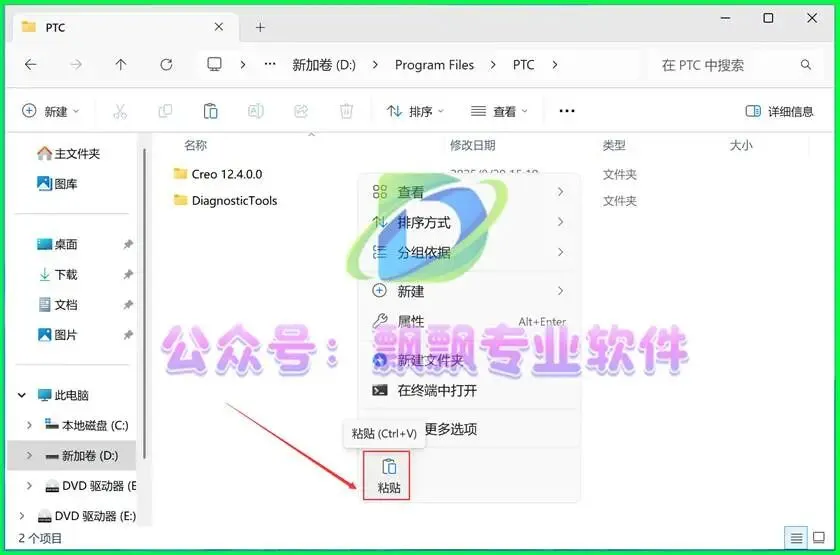Open 新建 submenu in context menu
Viewport: 840px width, 555px height.
coord(469,291)
